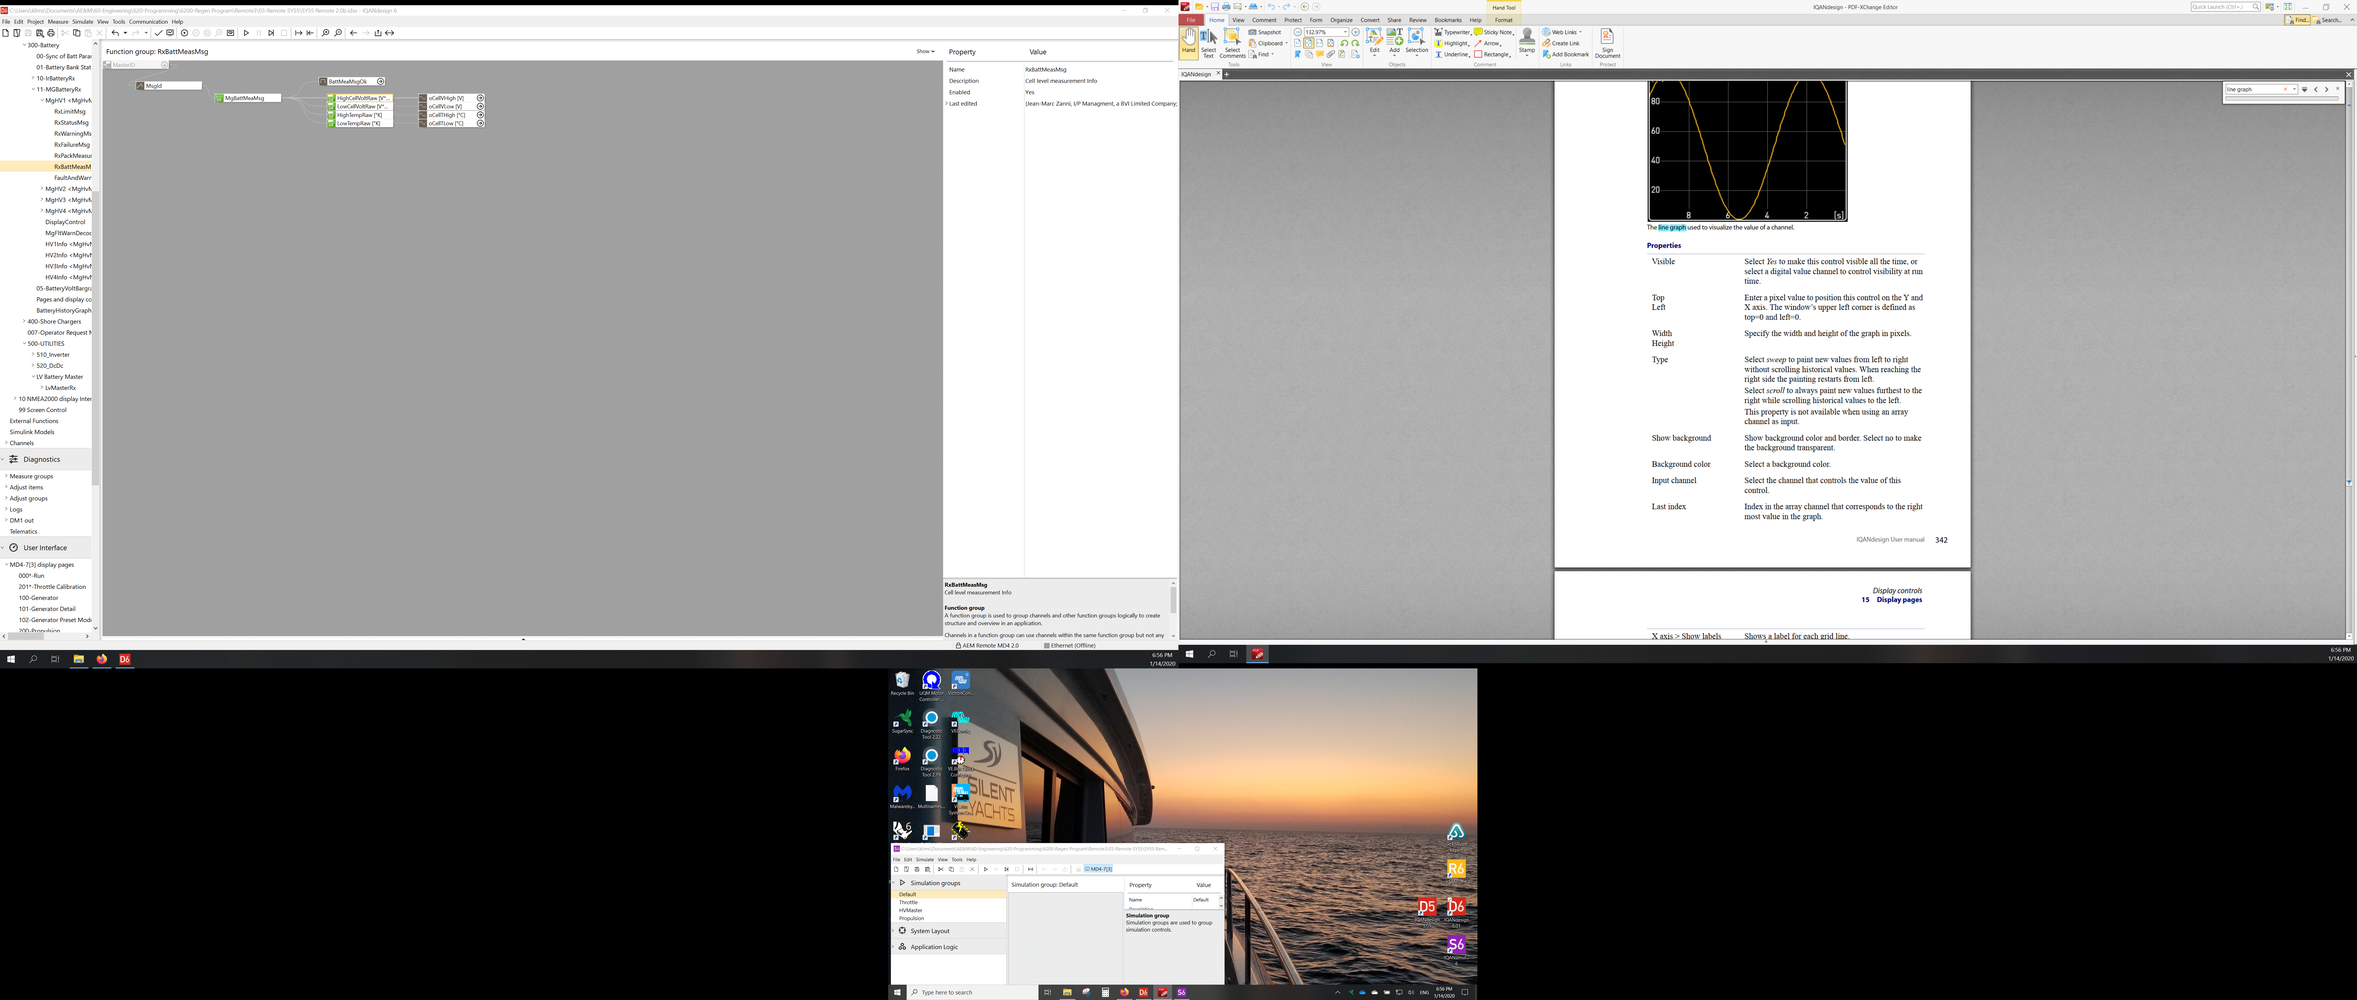Select Throttle simulation group in IQANsimulate
The height and width of the screenshot is (1000, 2357).
[x=908, y=902]
